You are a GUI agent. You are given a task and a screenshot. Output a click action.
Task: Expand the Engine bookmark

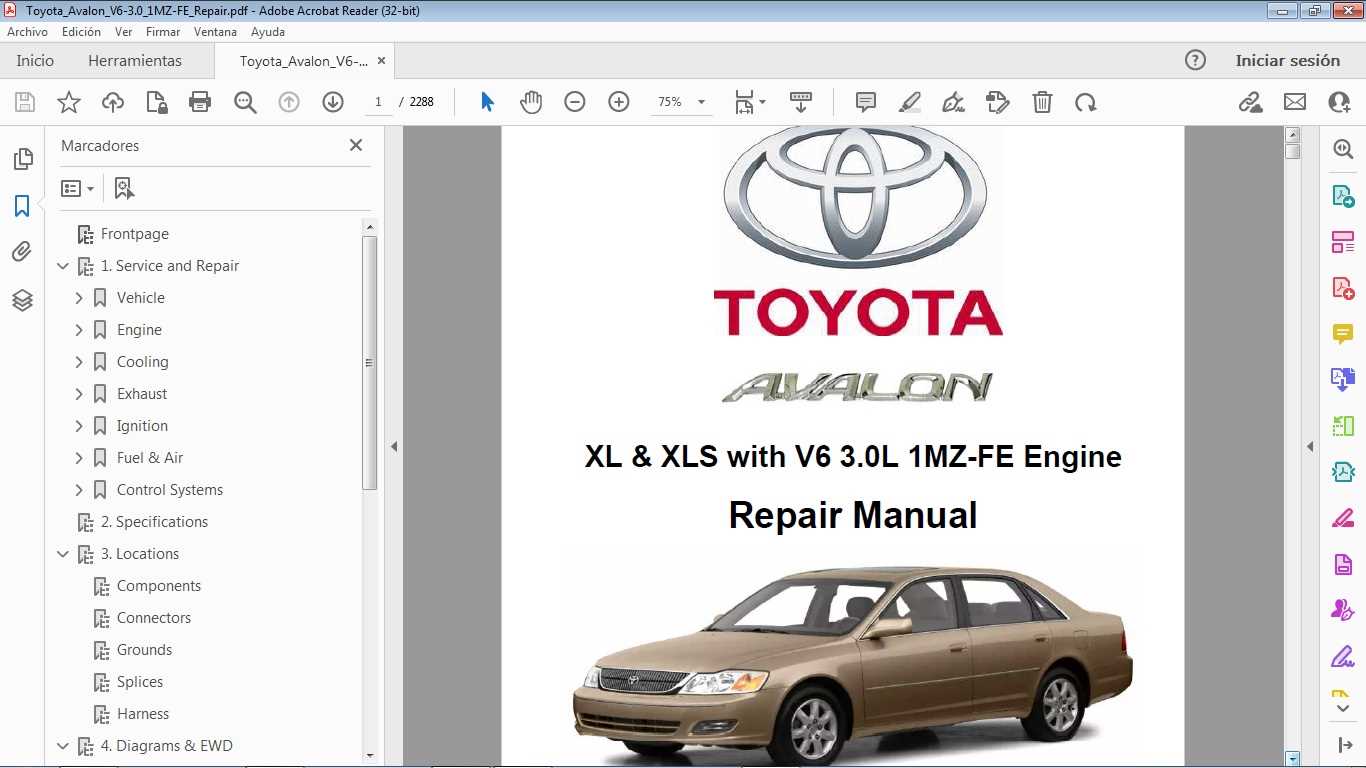[x=79, y=330]
